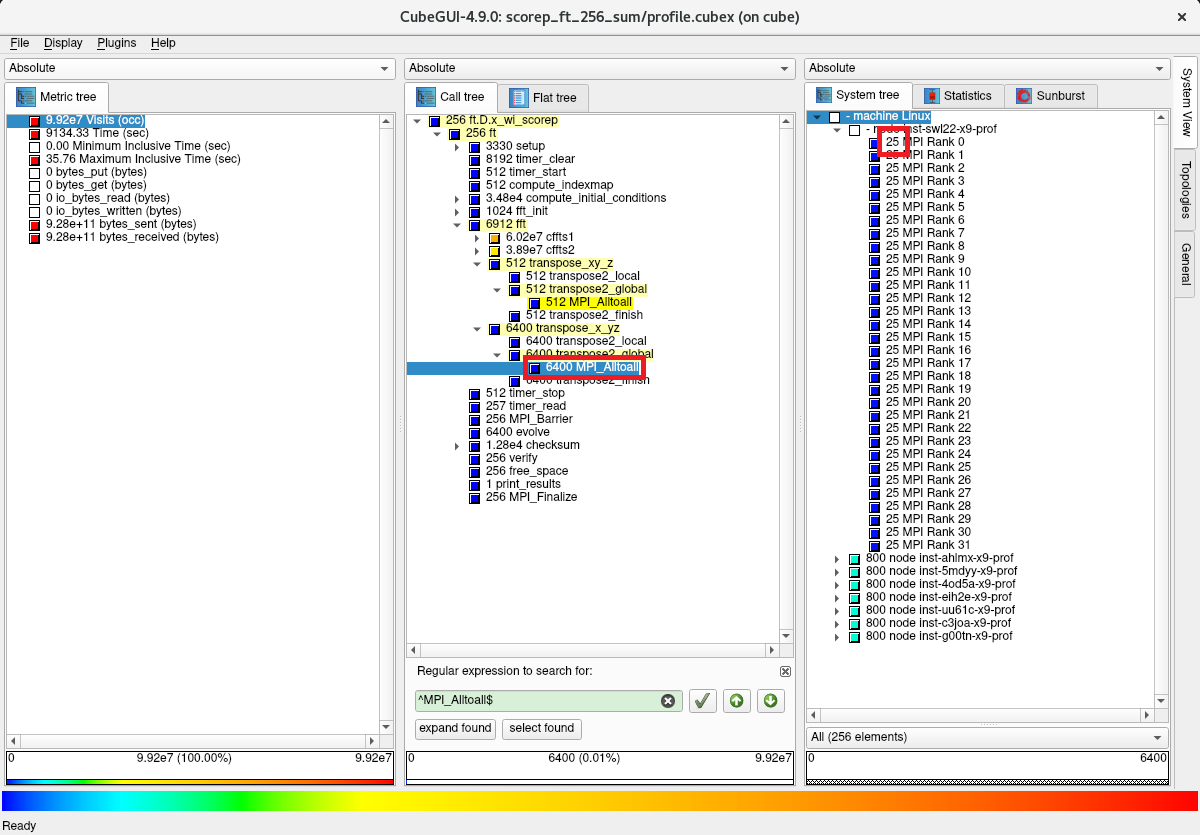
Task: Collapse the transpose_xy_z tree node
Action: coord(477,264)
